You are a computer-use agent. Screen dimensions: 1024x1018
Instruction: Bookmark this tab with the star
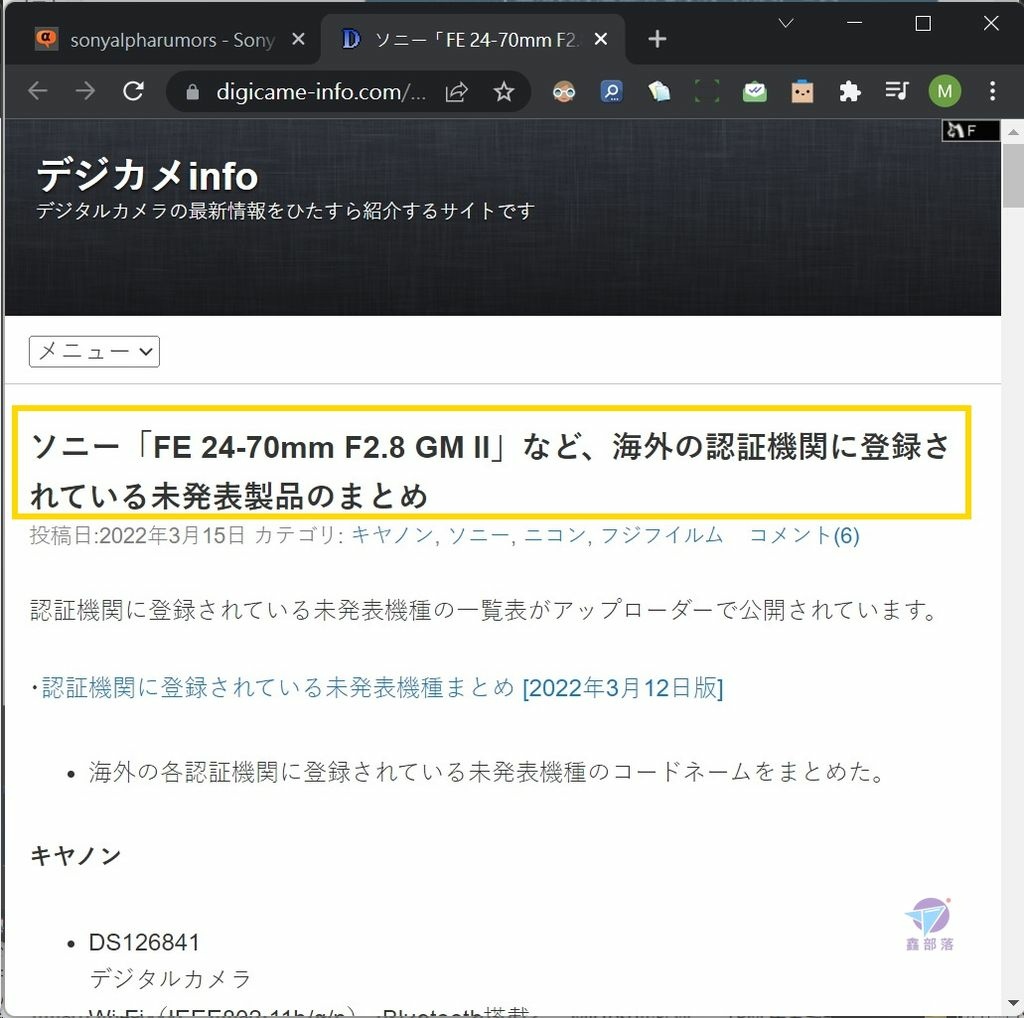[504, 91]
